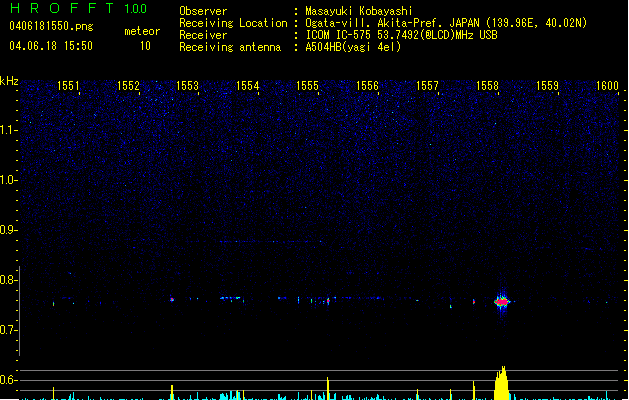Screen dimensions: 629x400
Task: Click the 1557 time axis marker
Action: tap(427, 86)
